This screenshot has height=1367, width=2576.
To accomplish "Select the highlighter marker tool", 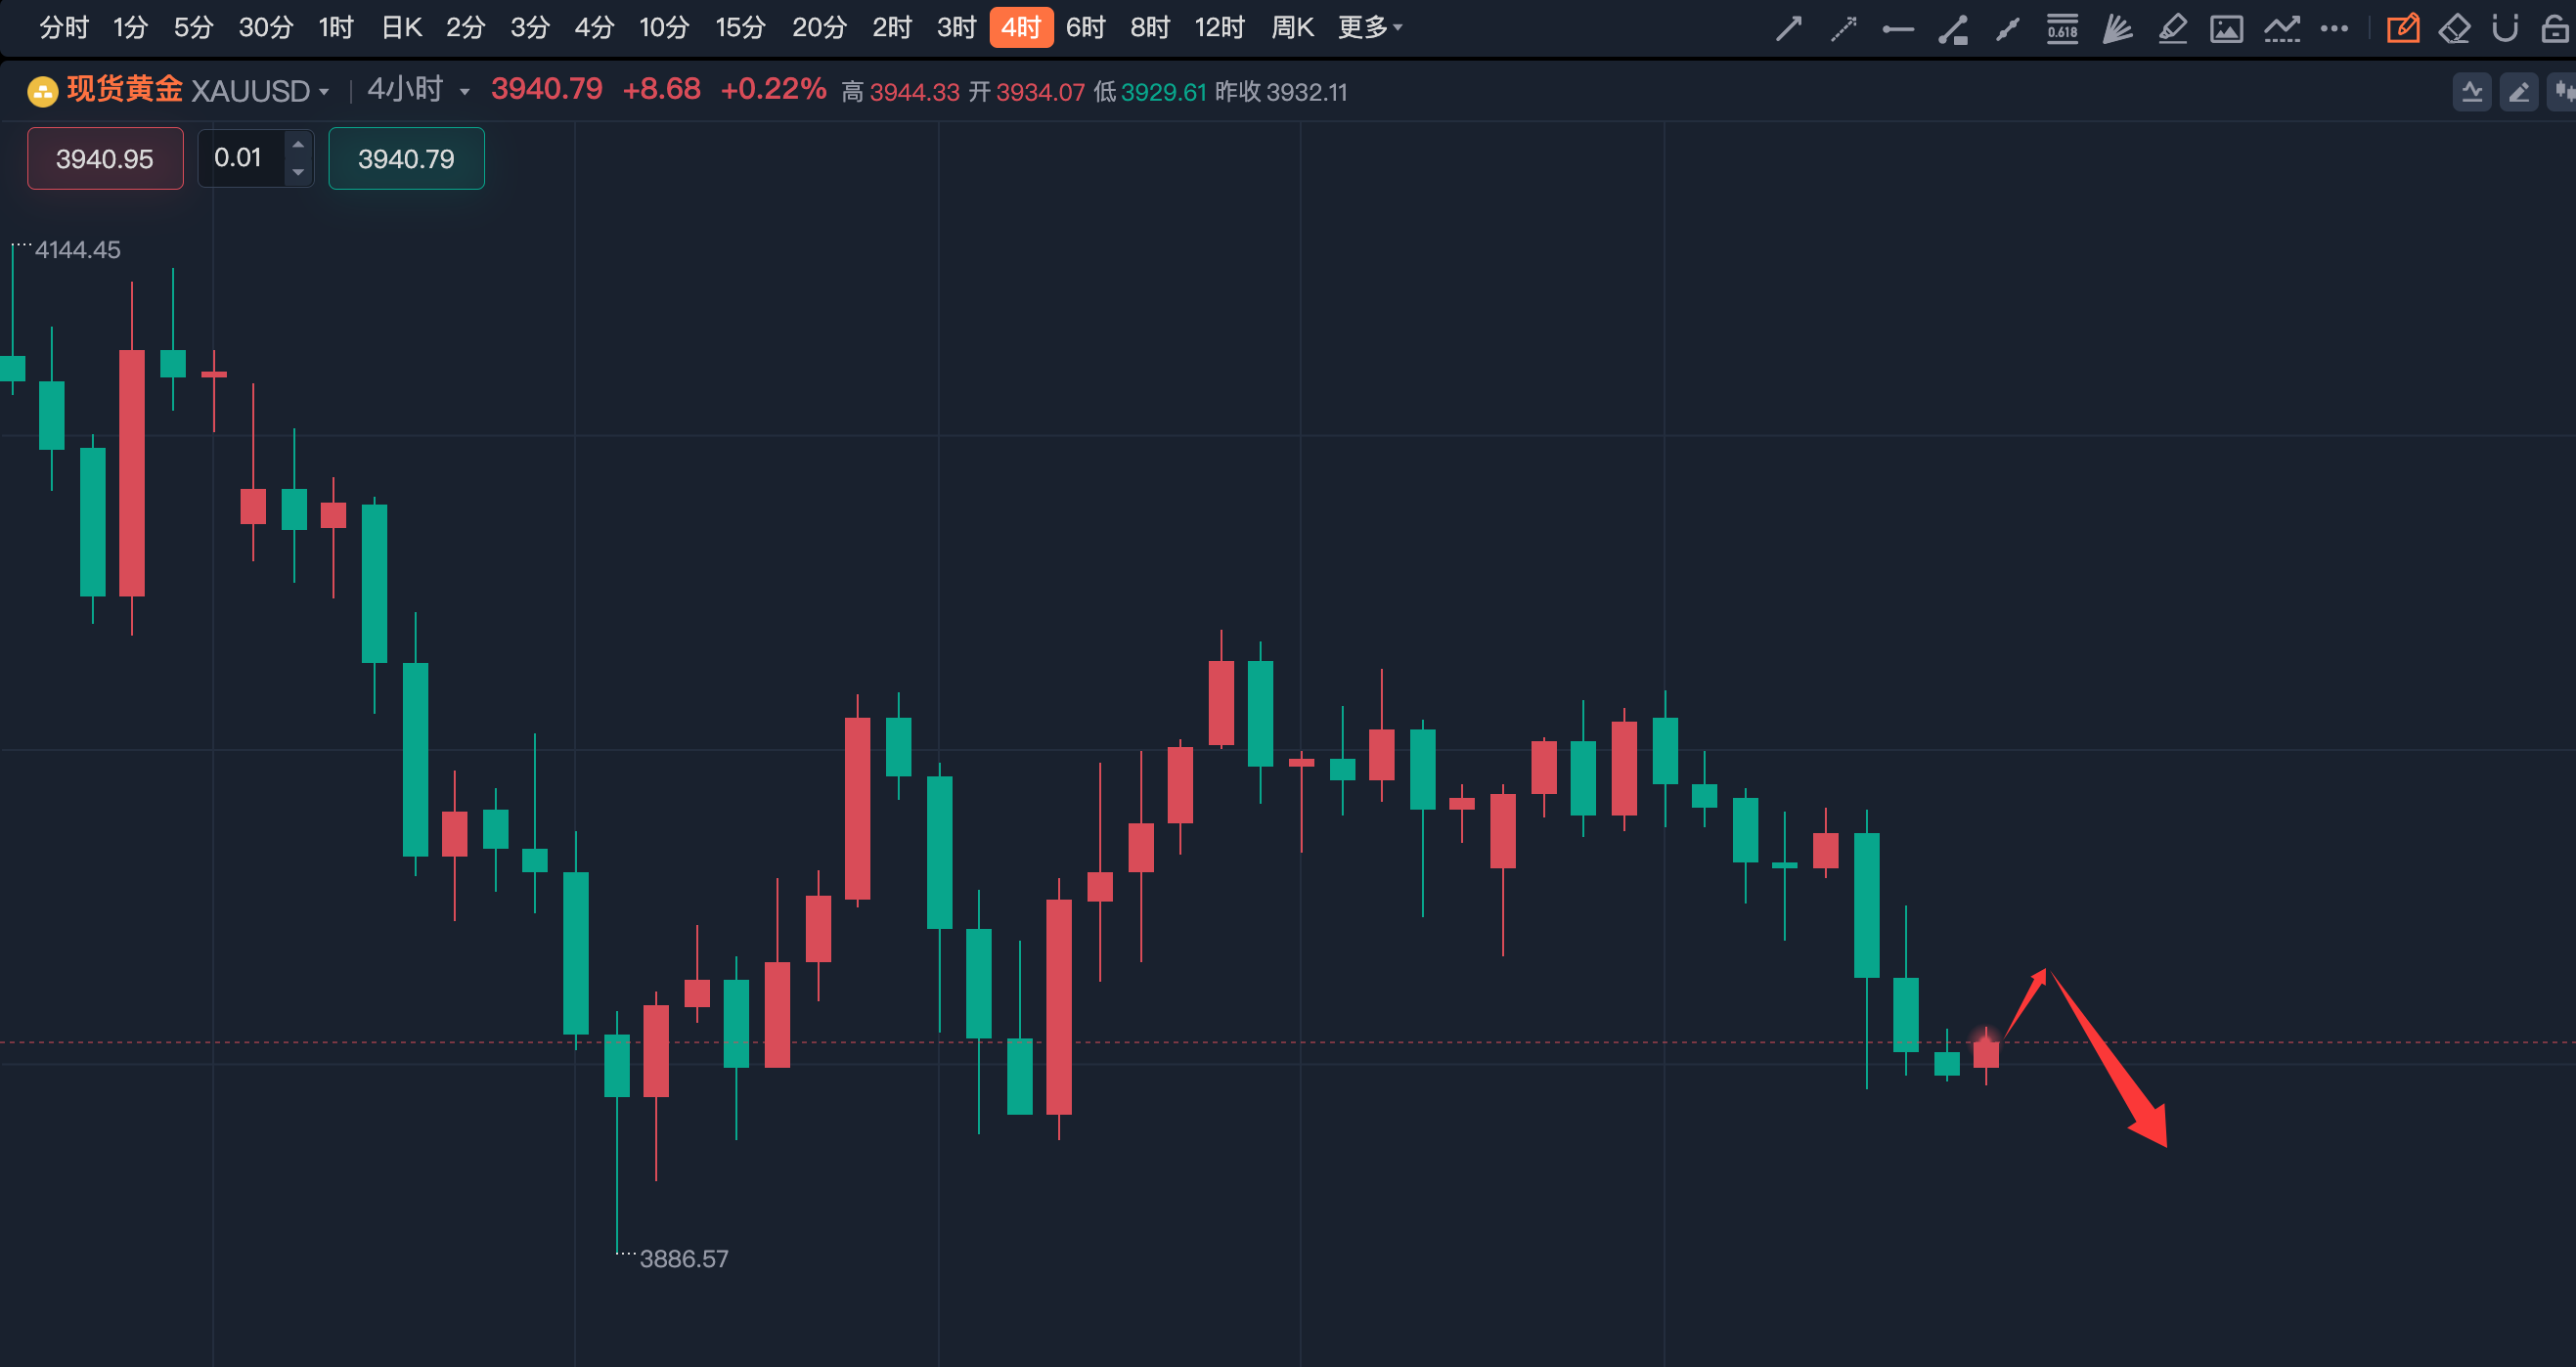I will click(2171, 29).
